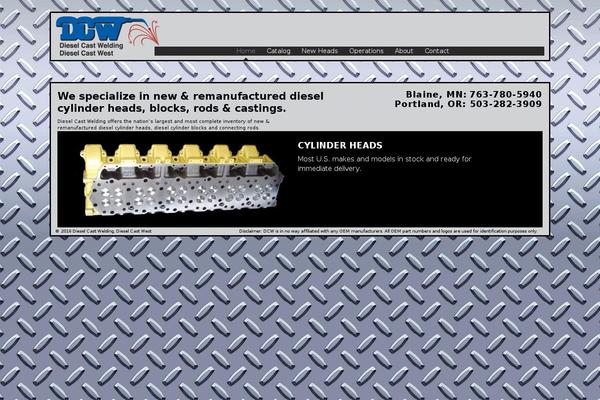
Task: Open the About page
Action: click(404, 51)
